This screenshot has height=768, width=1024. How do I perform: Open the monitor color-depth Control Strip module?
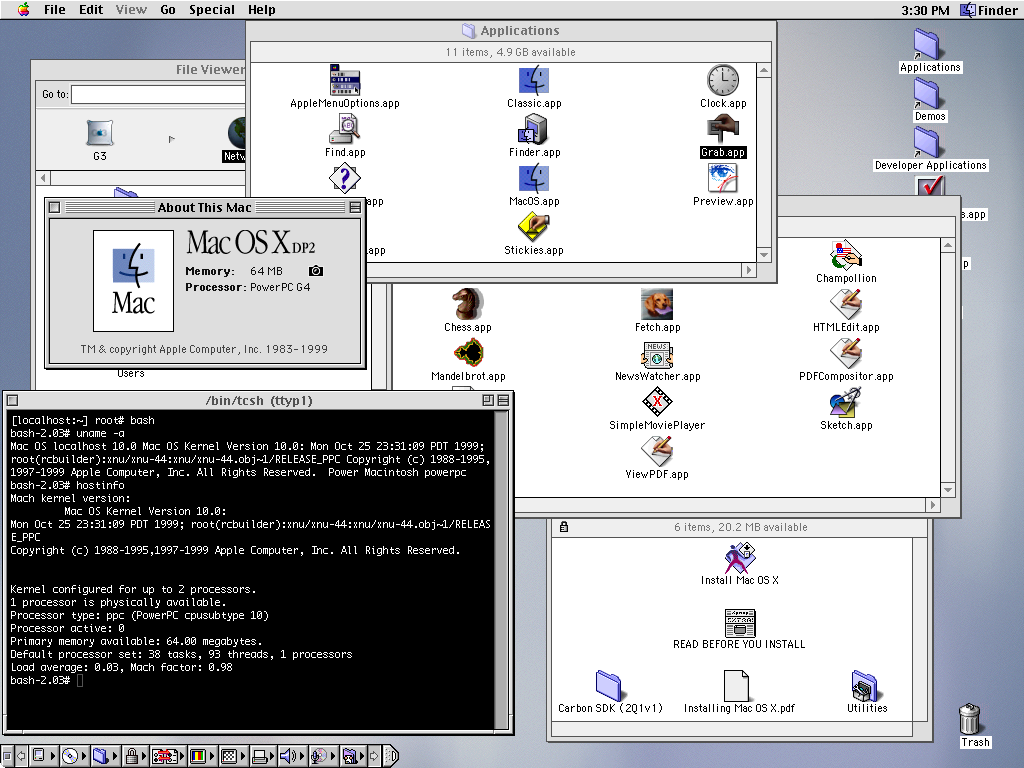[x=202, y=756]
